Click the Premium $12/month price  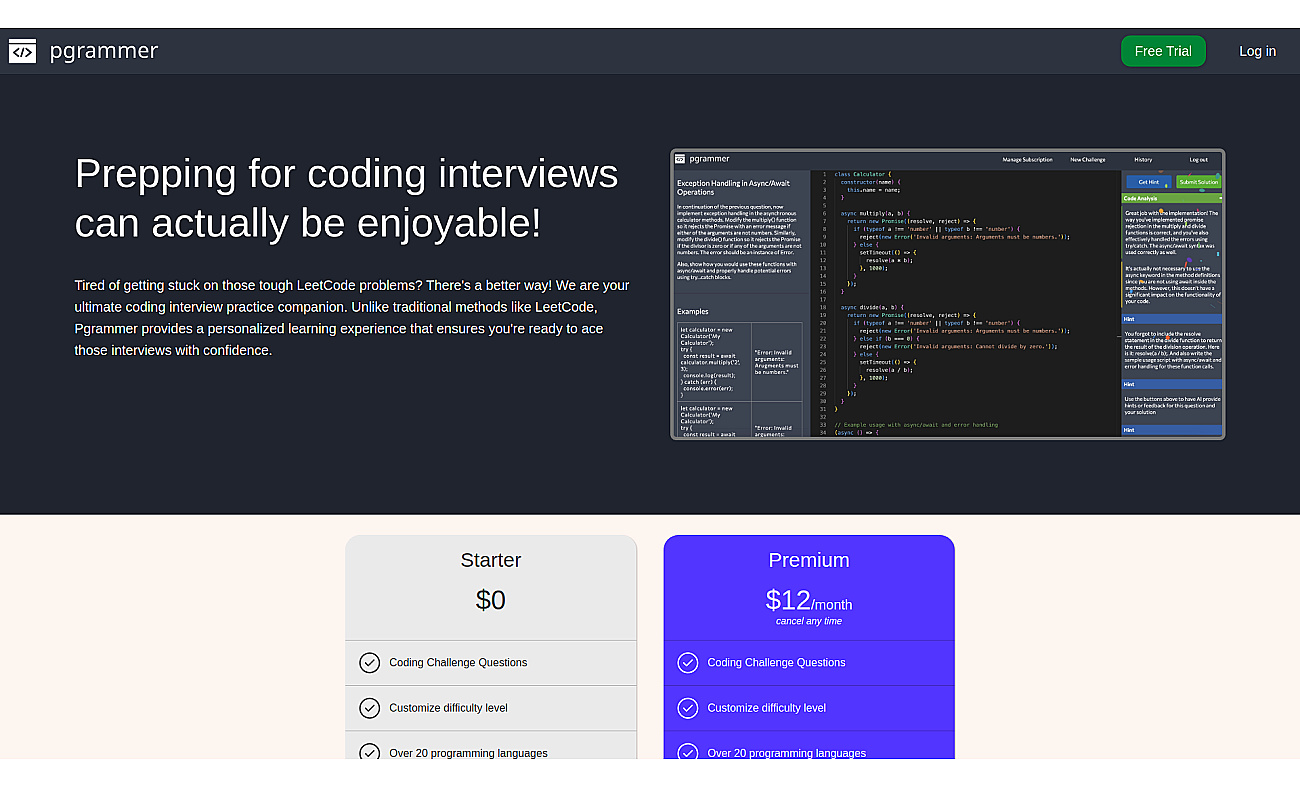809,600
